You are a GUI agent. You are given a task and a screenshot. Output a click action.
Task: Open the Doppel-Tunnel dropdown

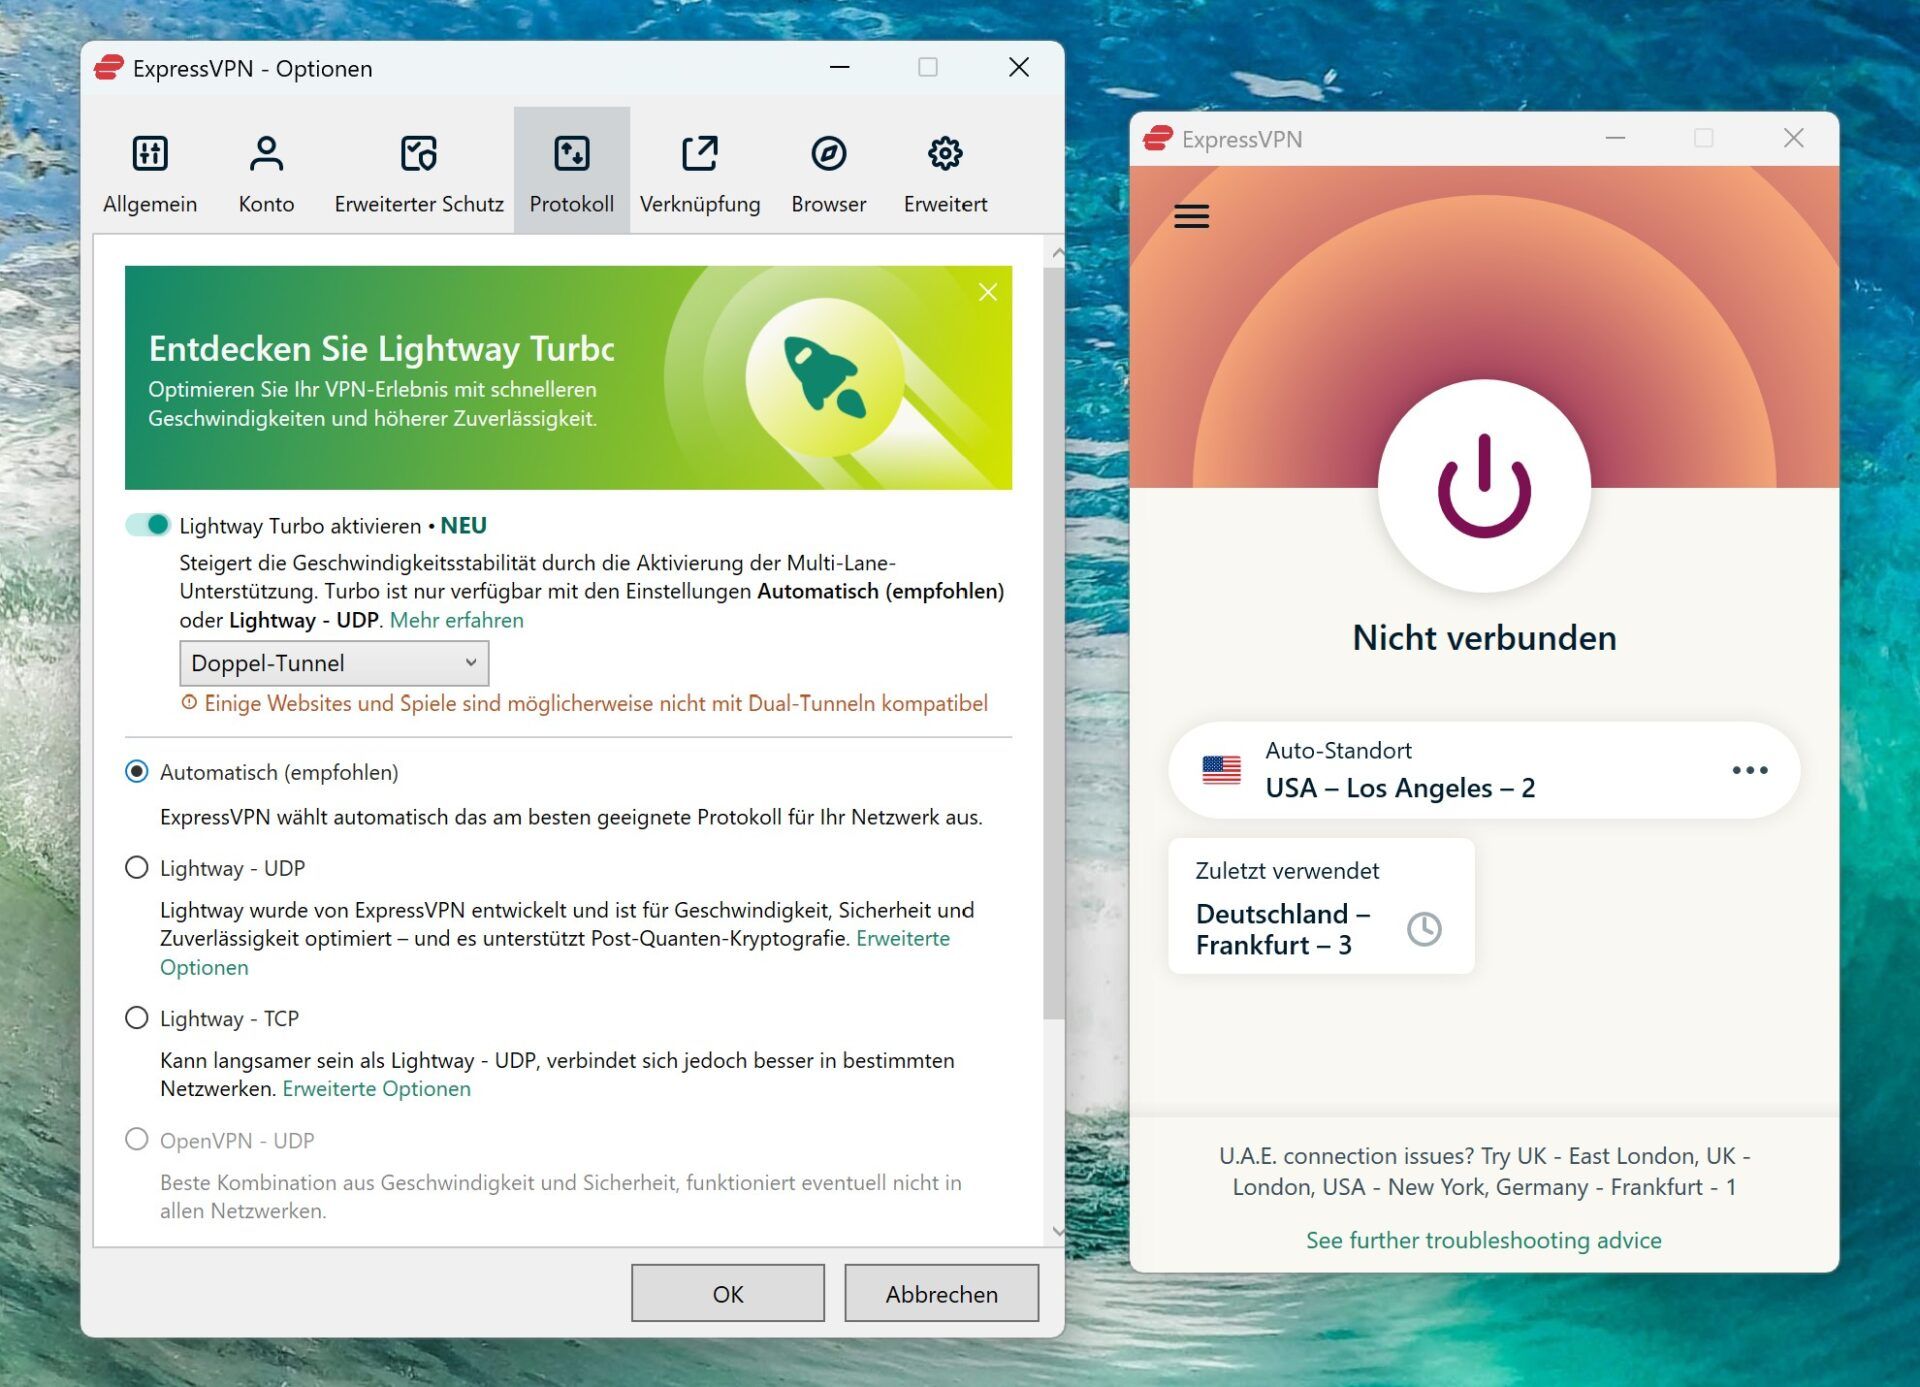pos(334,663)
